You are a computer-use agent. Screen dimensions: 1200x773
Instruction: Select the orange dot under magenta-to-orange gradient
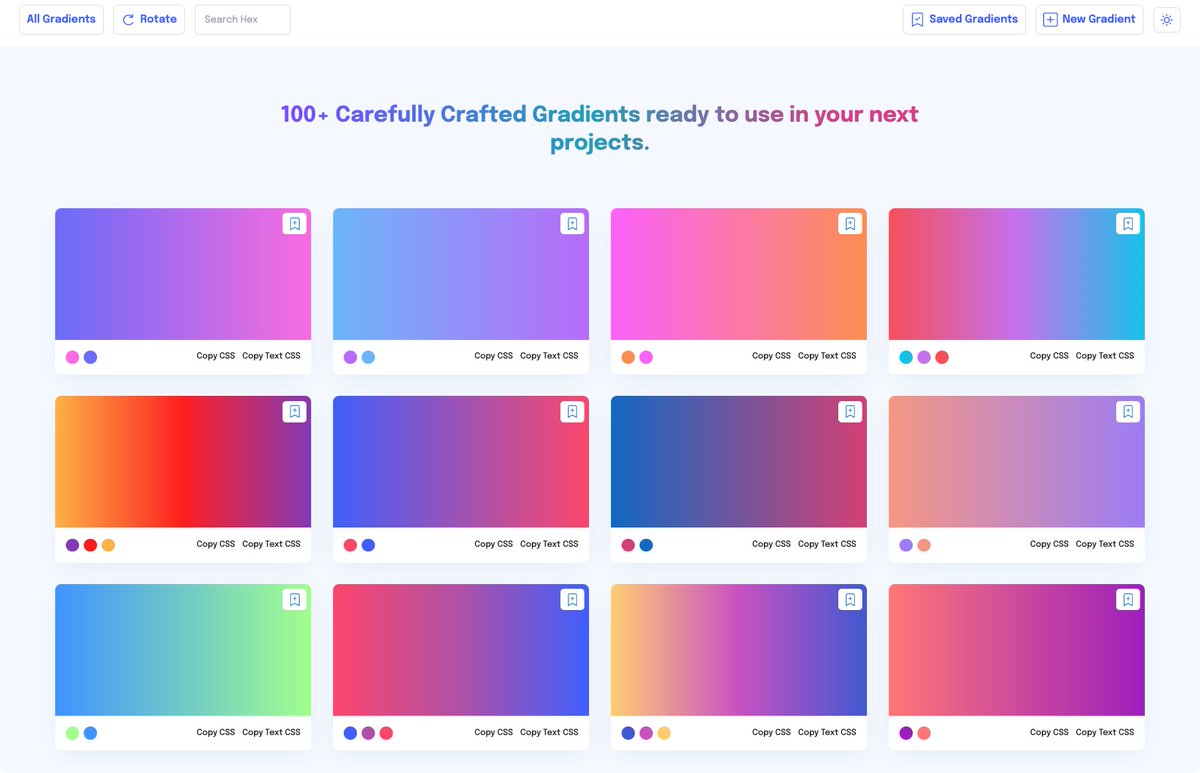click(628, 357)
